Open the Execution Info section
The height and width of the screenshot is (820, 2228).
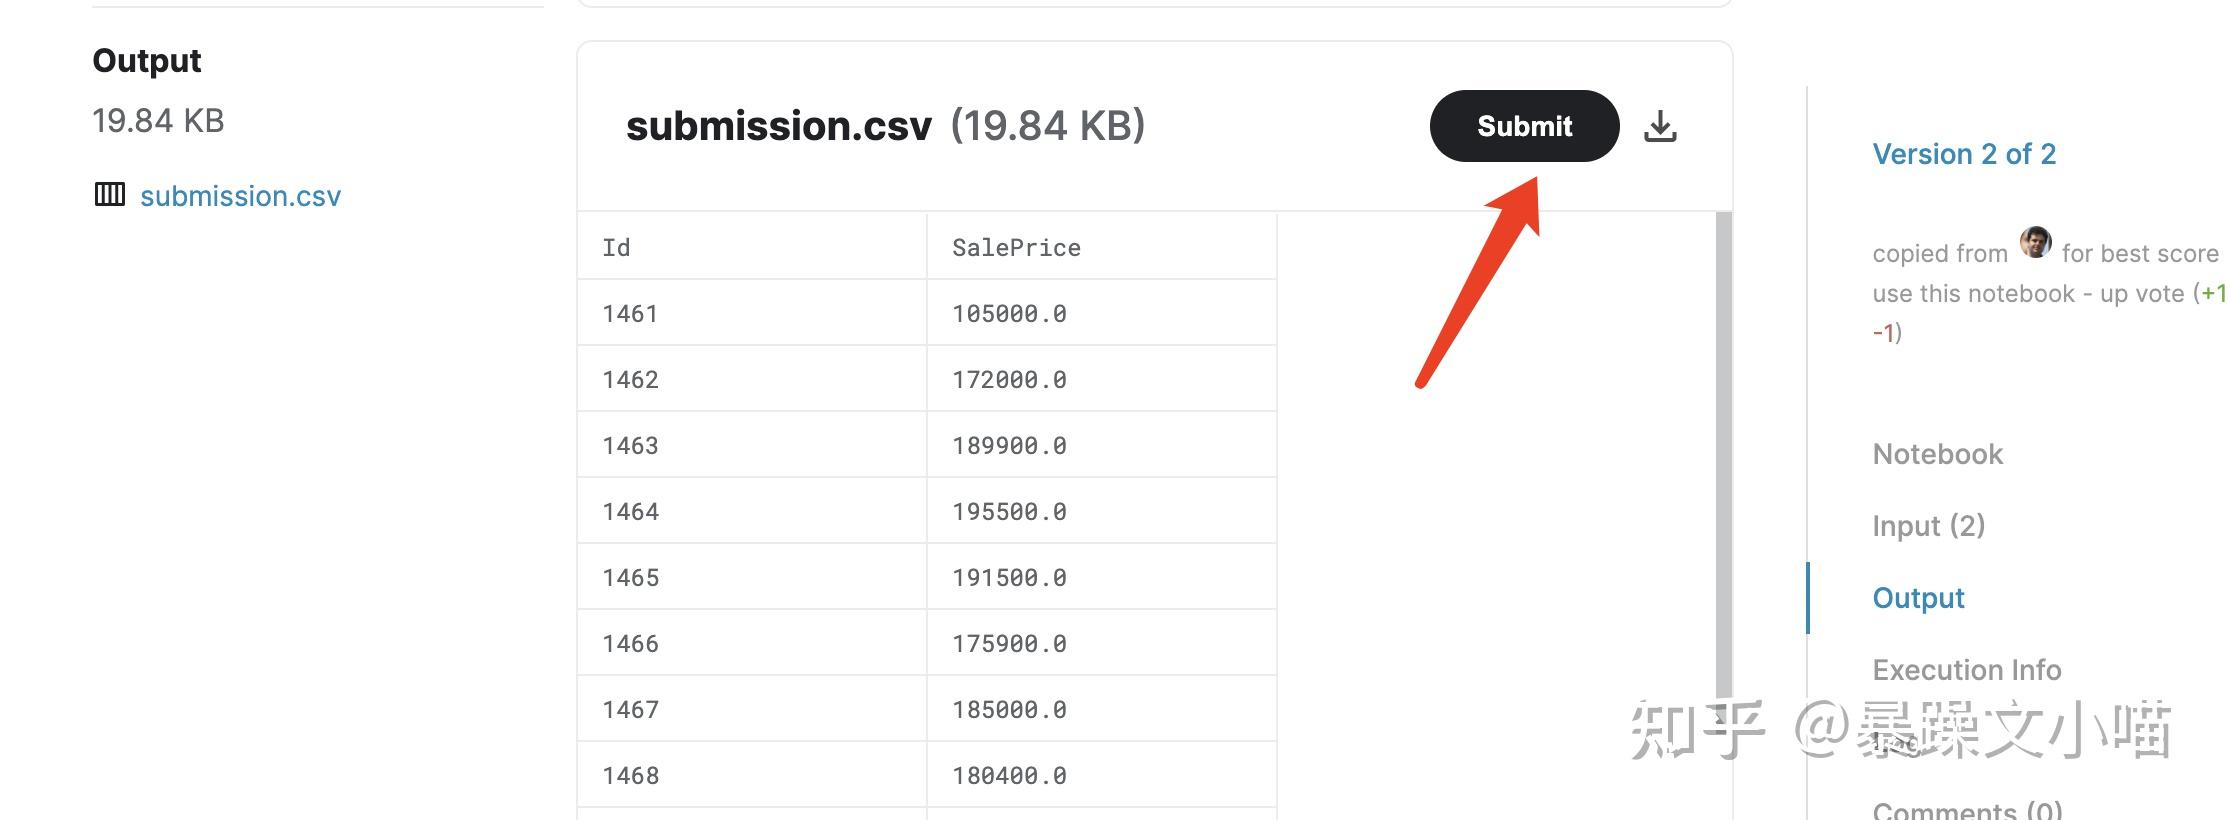point(1967,670)
